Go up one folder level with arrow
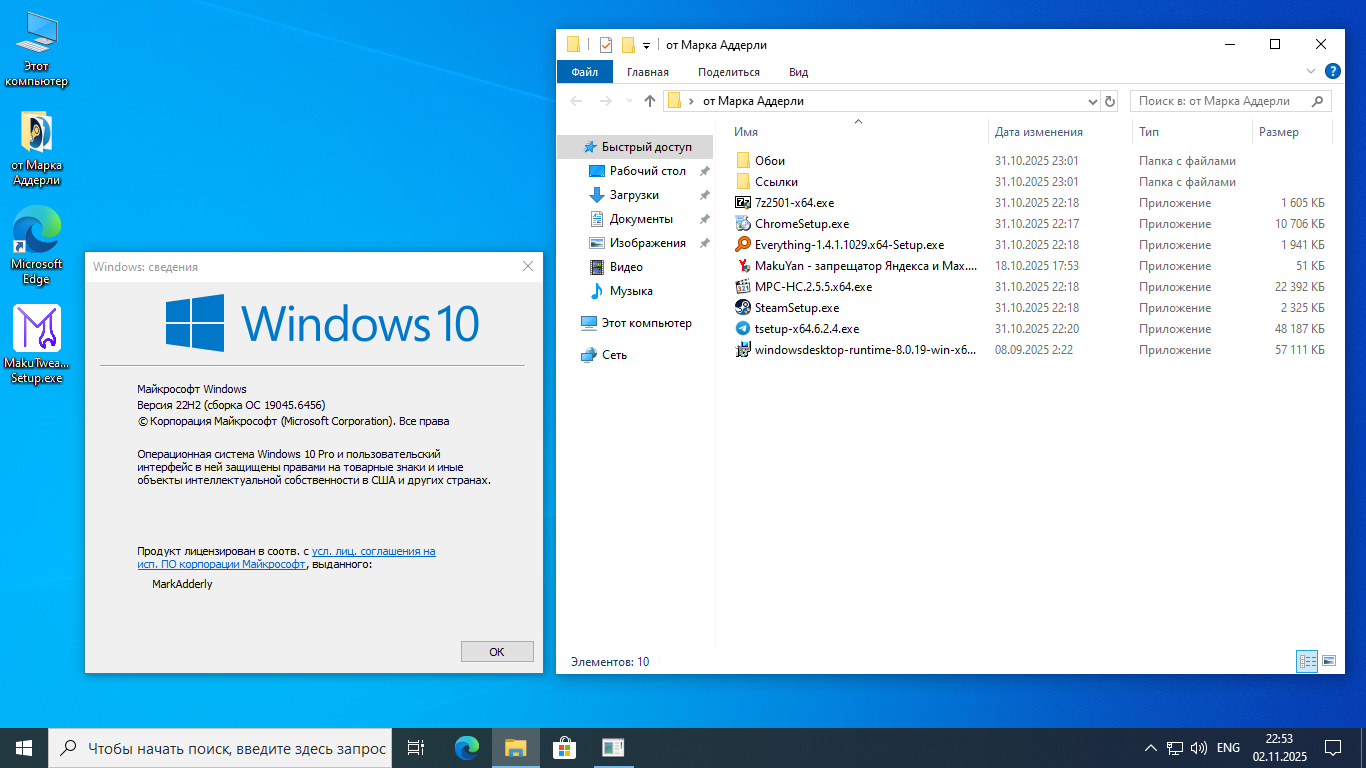 click(650, 101)
